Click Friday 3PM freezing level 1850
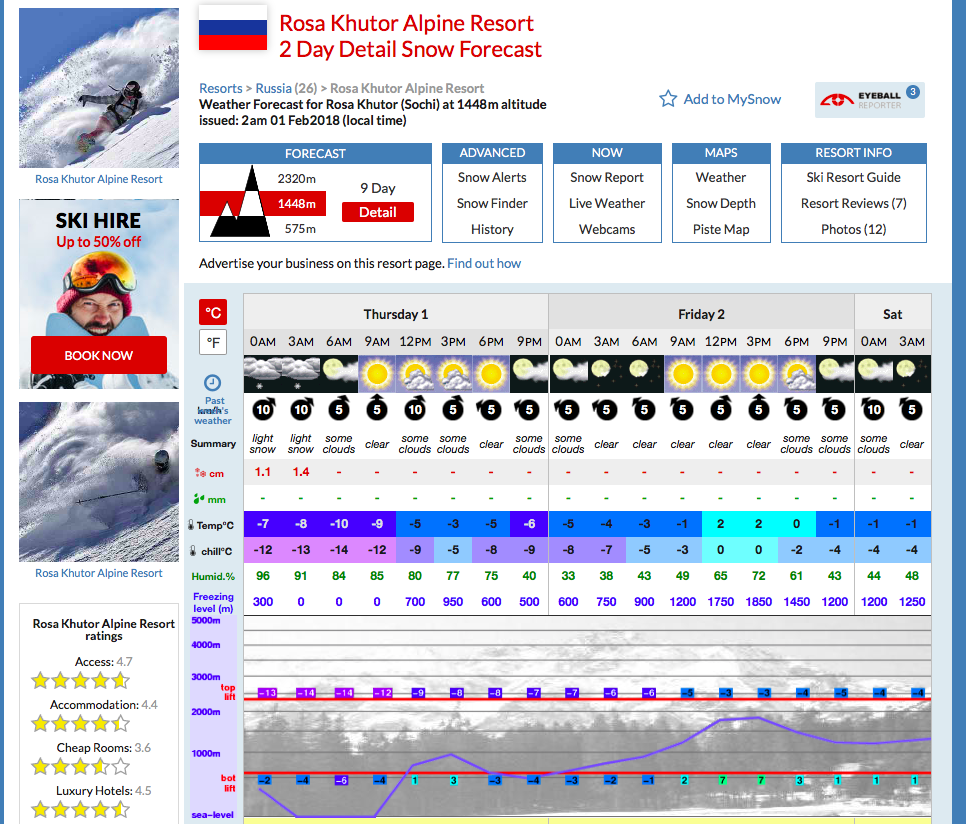This screenshot has height=824, width=966. [758, 602]
